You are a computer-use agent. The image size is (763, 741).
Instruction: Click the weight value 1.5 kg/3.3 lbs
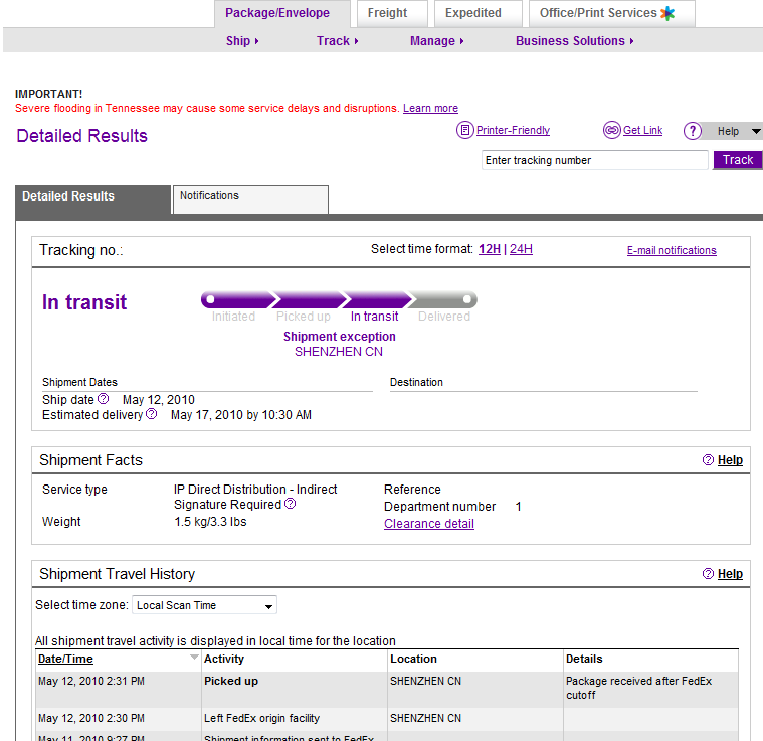coord(210,522)
